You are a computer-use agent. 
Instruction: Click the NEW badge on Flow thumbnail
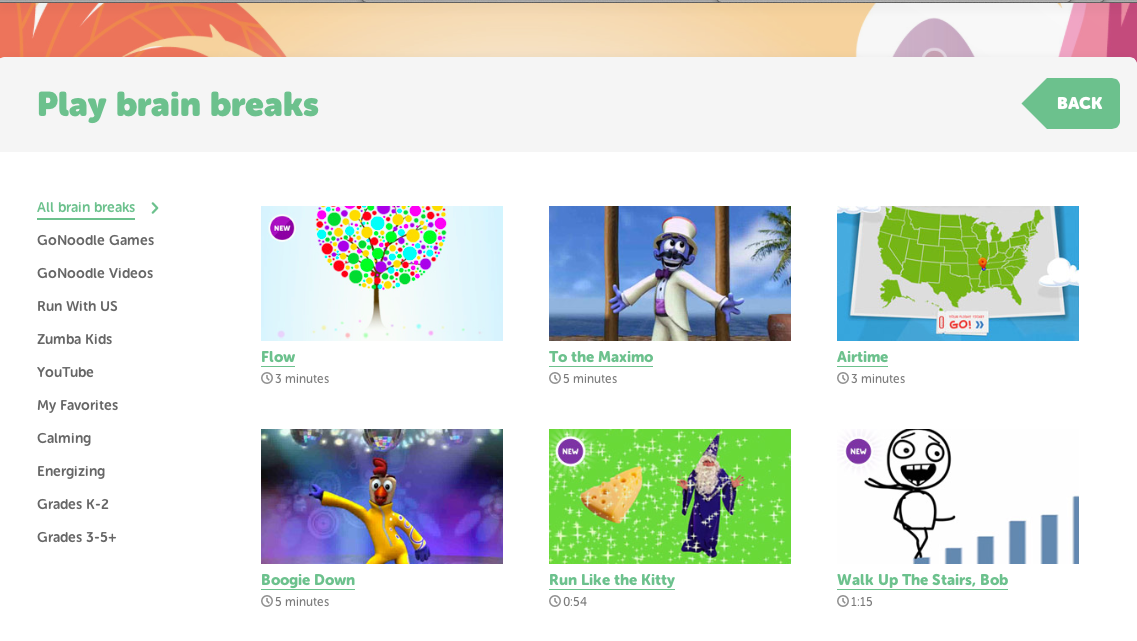pos(282,228)
